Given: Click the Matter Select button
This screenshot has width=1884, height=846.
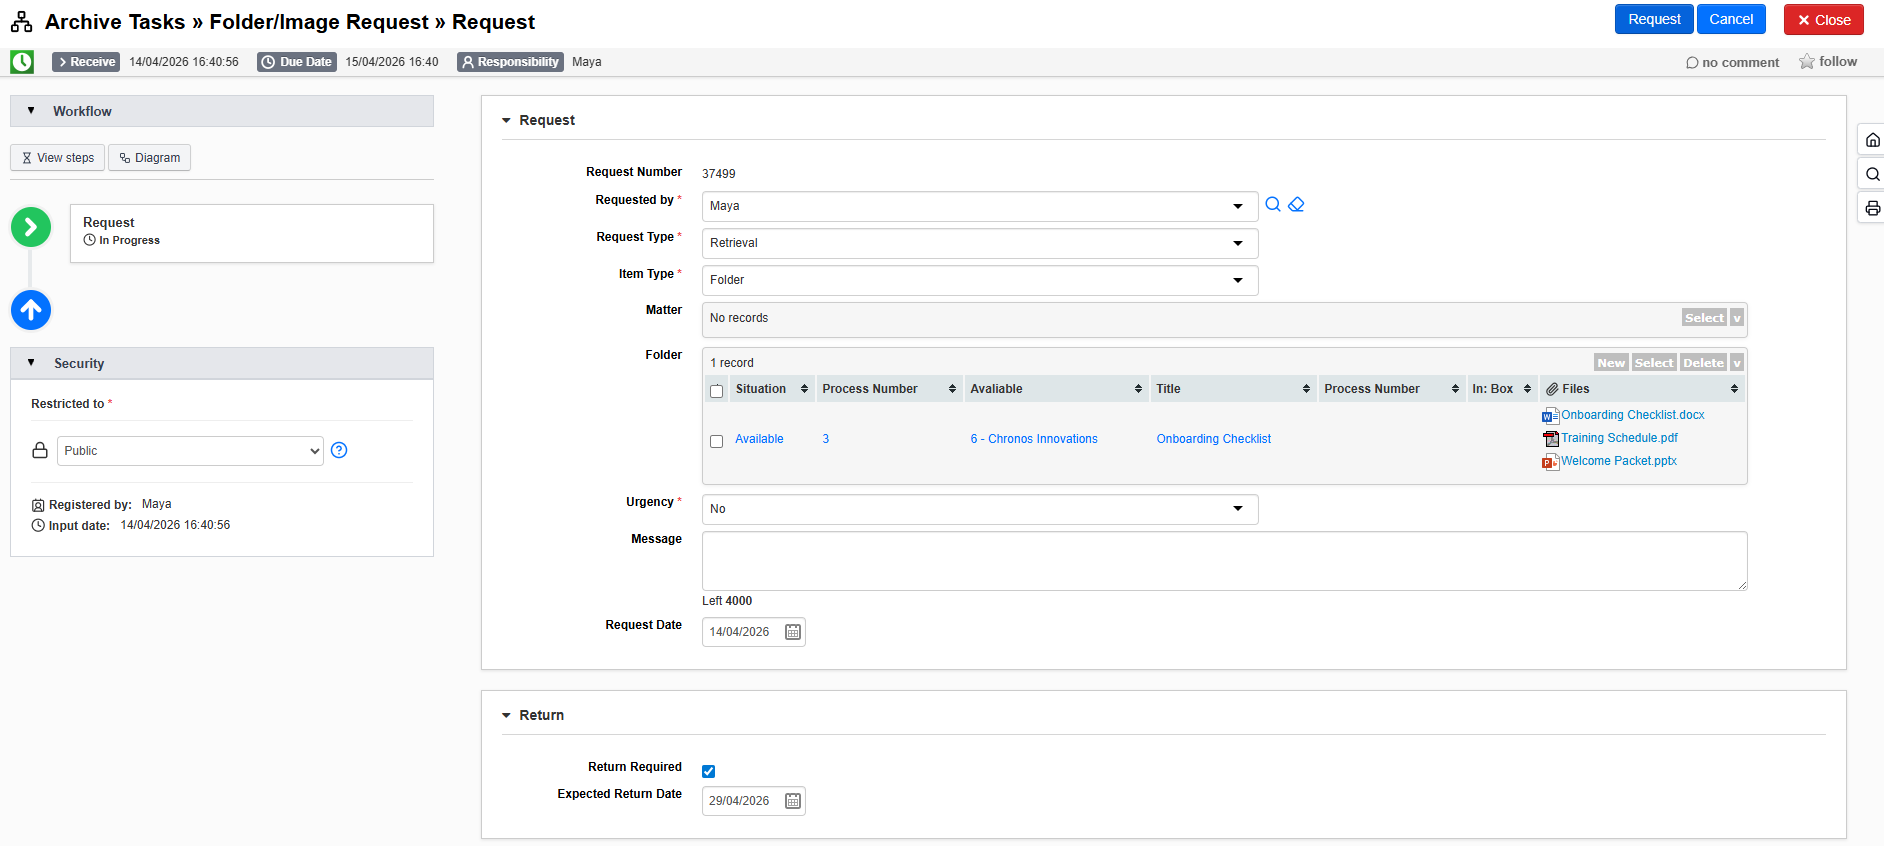Looking at the screenshot, I should tap(1704, 318).
